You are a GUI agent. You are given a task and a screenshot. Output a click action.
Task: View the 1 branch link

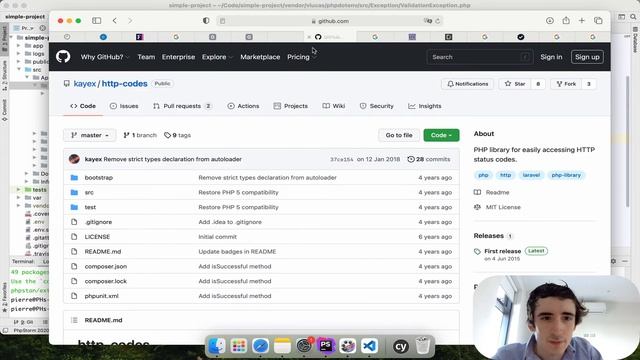tap(140, 135)
